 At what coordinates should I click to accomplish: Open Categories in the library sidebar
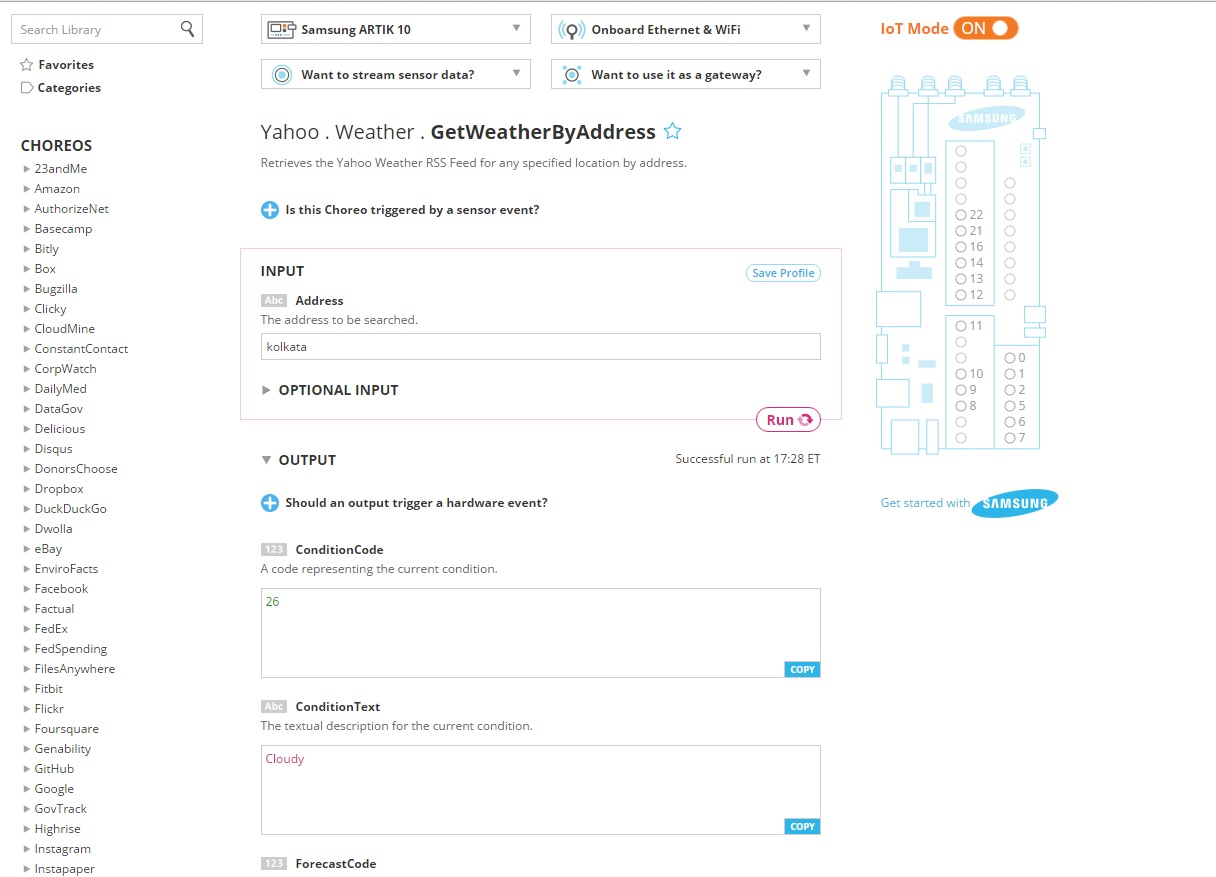pyautogui.click(x=69, y=88)
